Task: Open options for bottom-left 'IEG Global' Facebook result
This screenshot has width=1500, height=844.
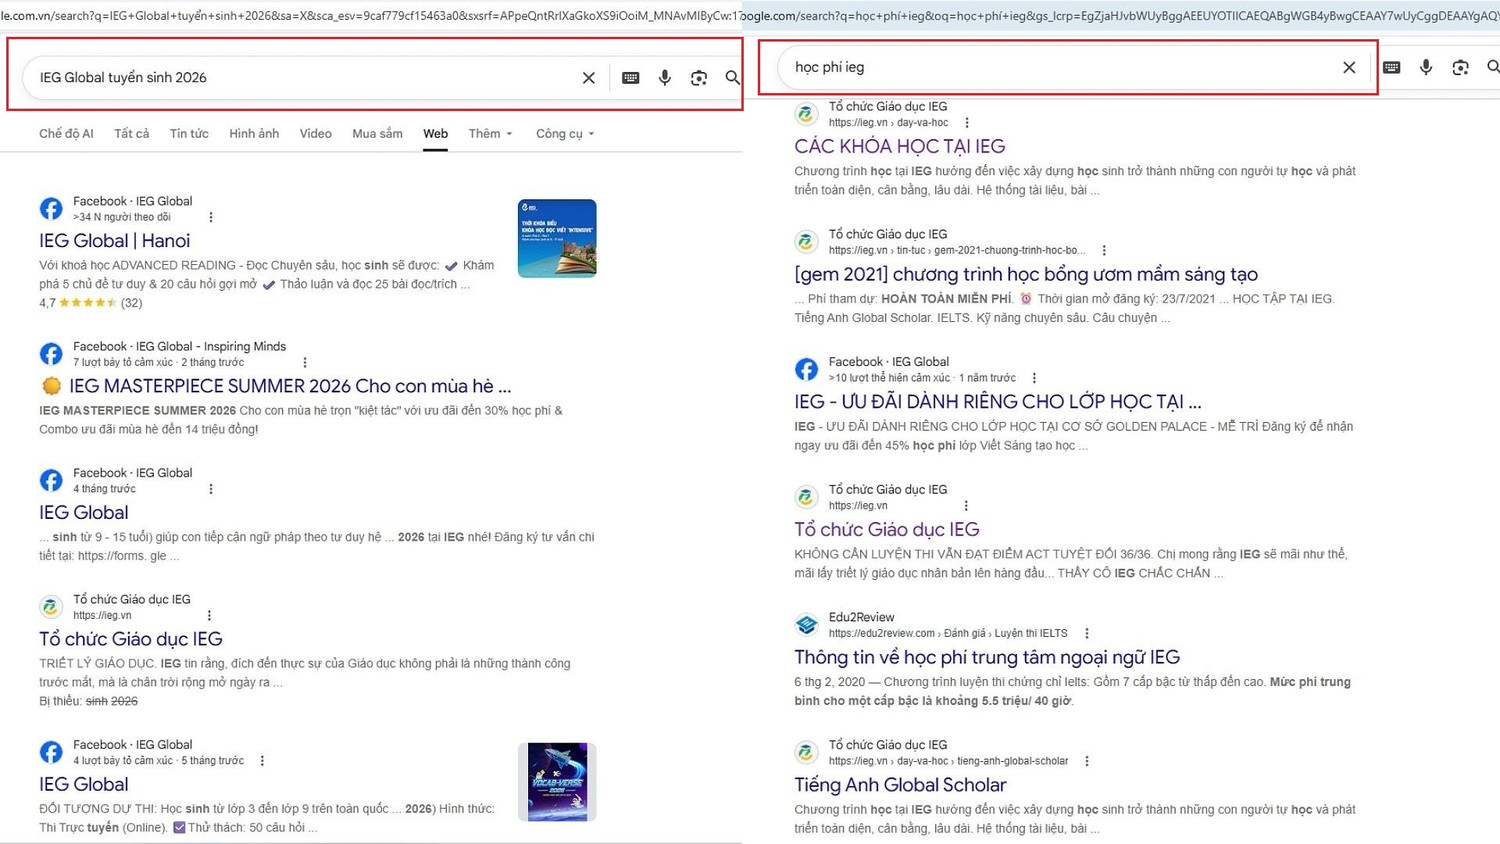Action: tap(262, 761)
